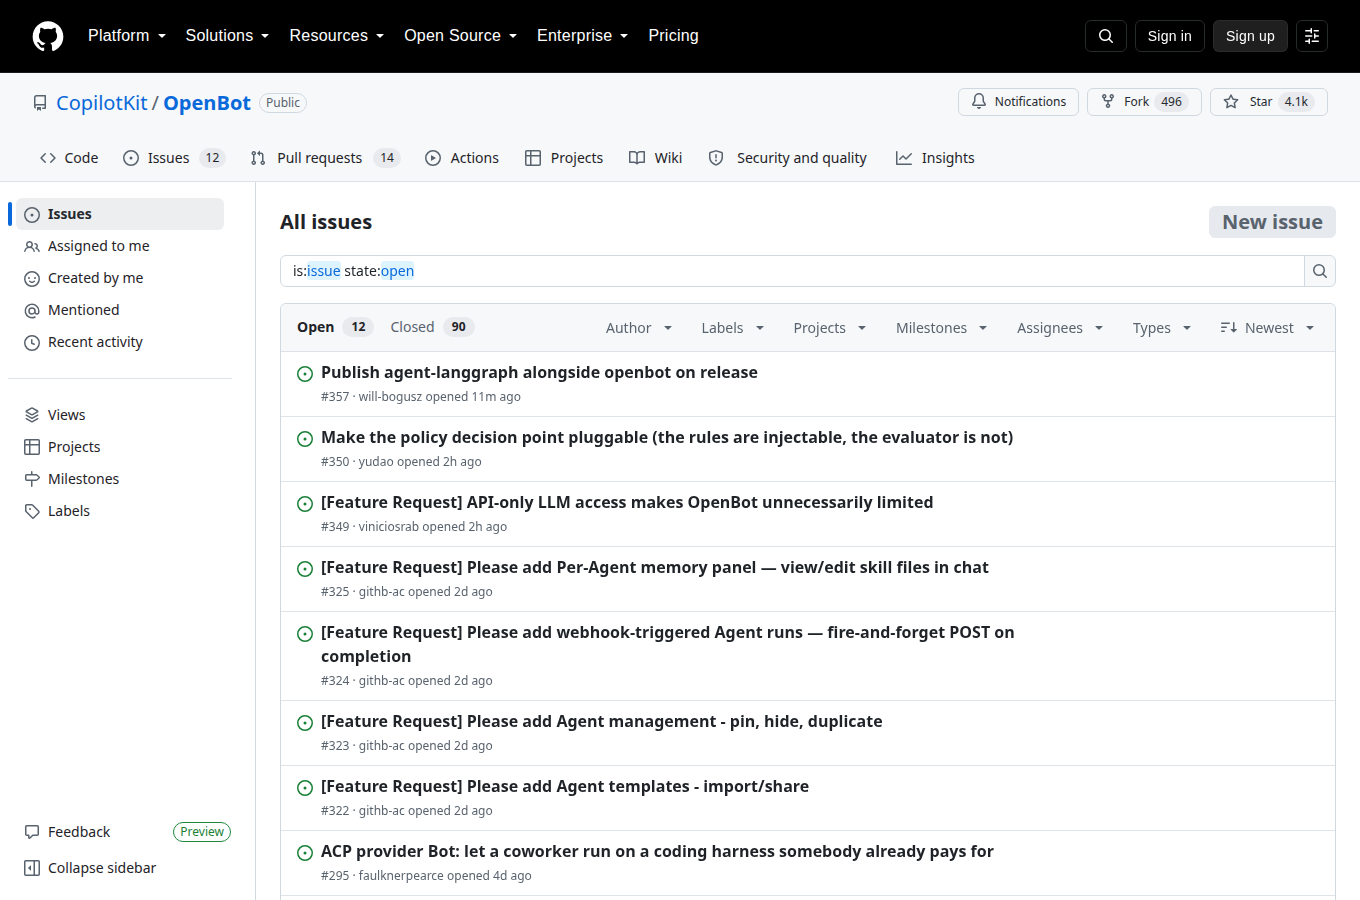Screen dimensions: 1360x900
Task: Click the GitHub logo icon
Action: click(x=48, y=36)
